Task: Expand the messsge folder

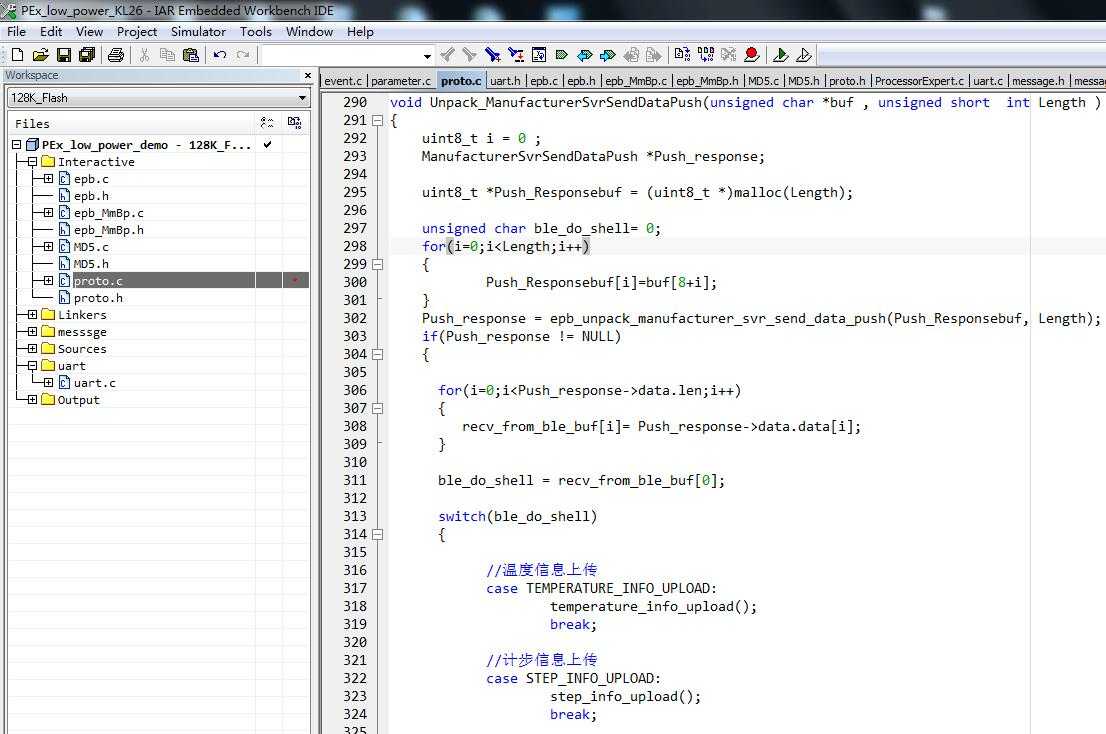Action: click(32, 331)
